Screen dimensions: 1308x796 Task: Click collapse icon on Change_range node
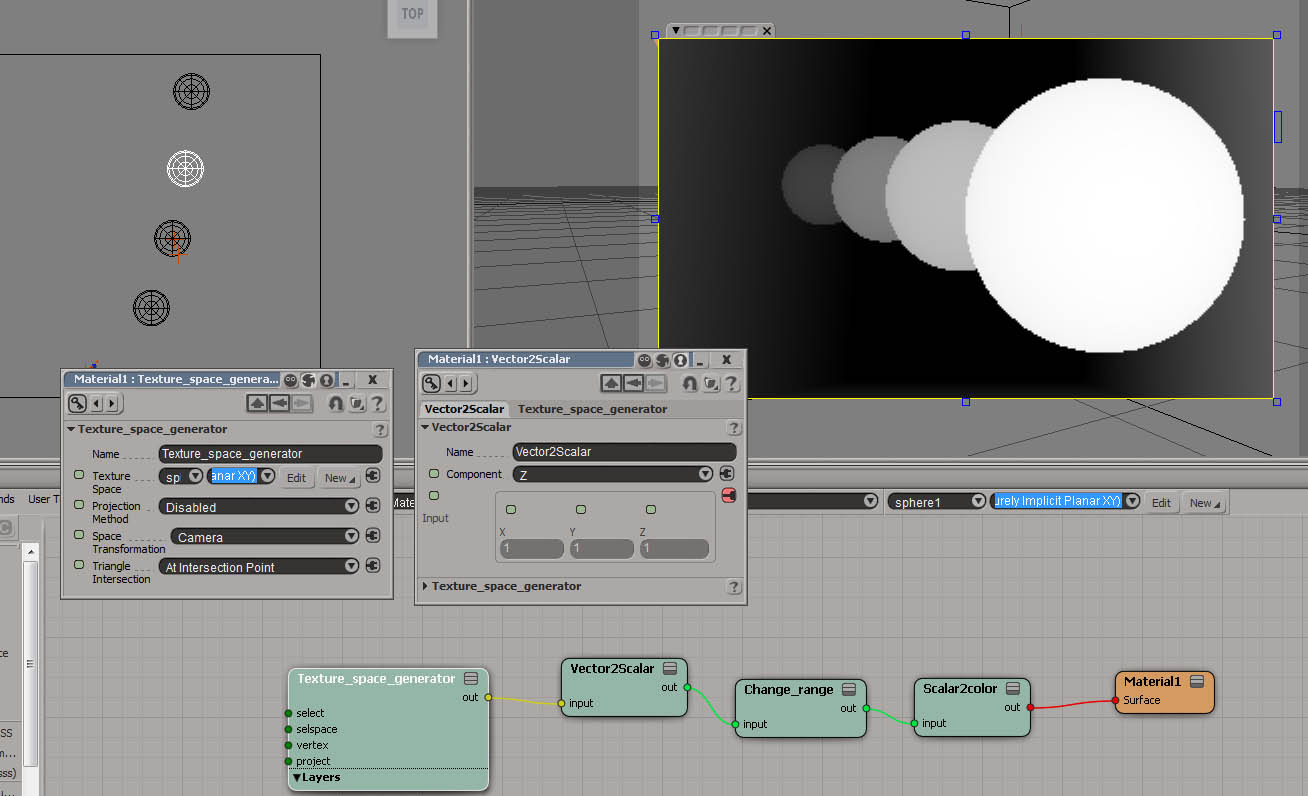(849, 690)
